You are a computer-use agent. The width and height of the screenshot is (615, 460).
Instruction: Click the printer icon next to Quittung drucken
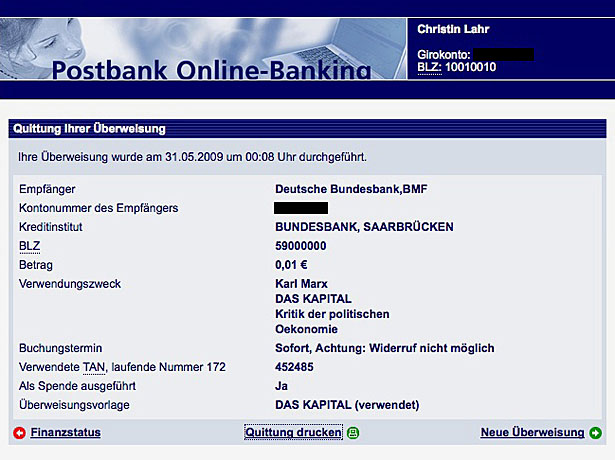353,433
